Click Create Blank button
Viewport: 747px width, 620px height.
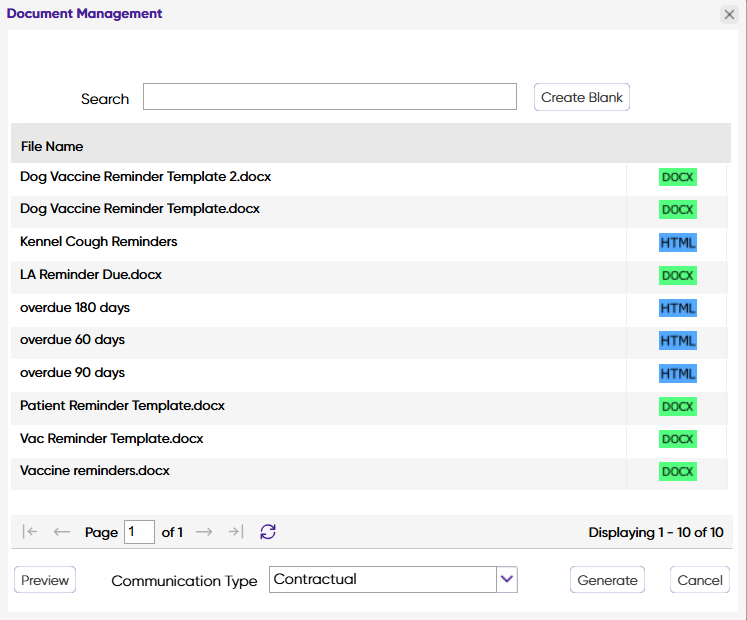582,97
